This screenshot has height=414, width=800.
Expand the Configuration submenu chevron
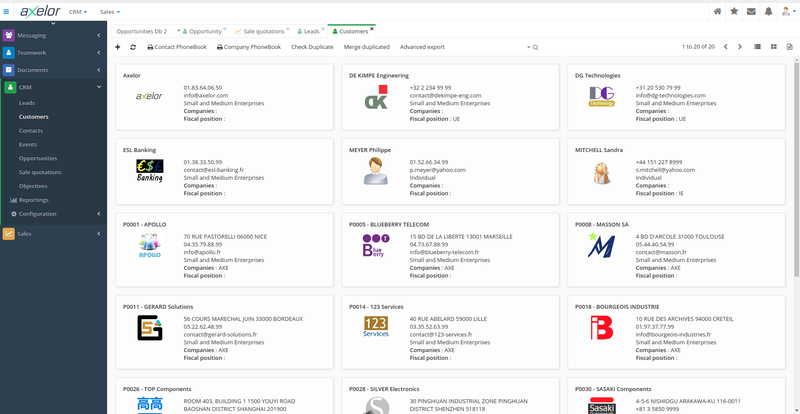tap(98, 214)
